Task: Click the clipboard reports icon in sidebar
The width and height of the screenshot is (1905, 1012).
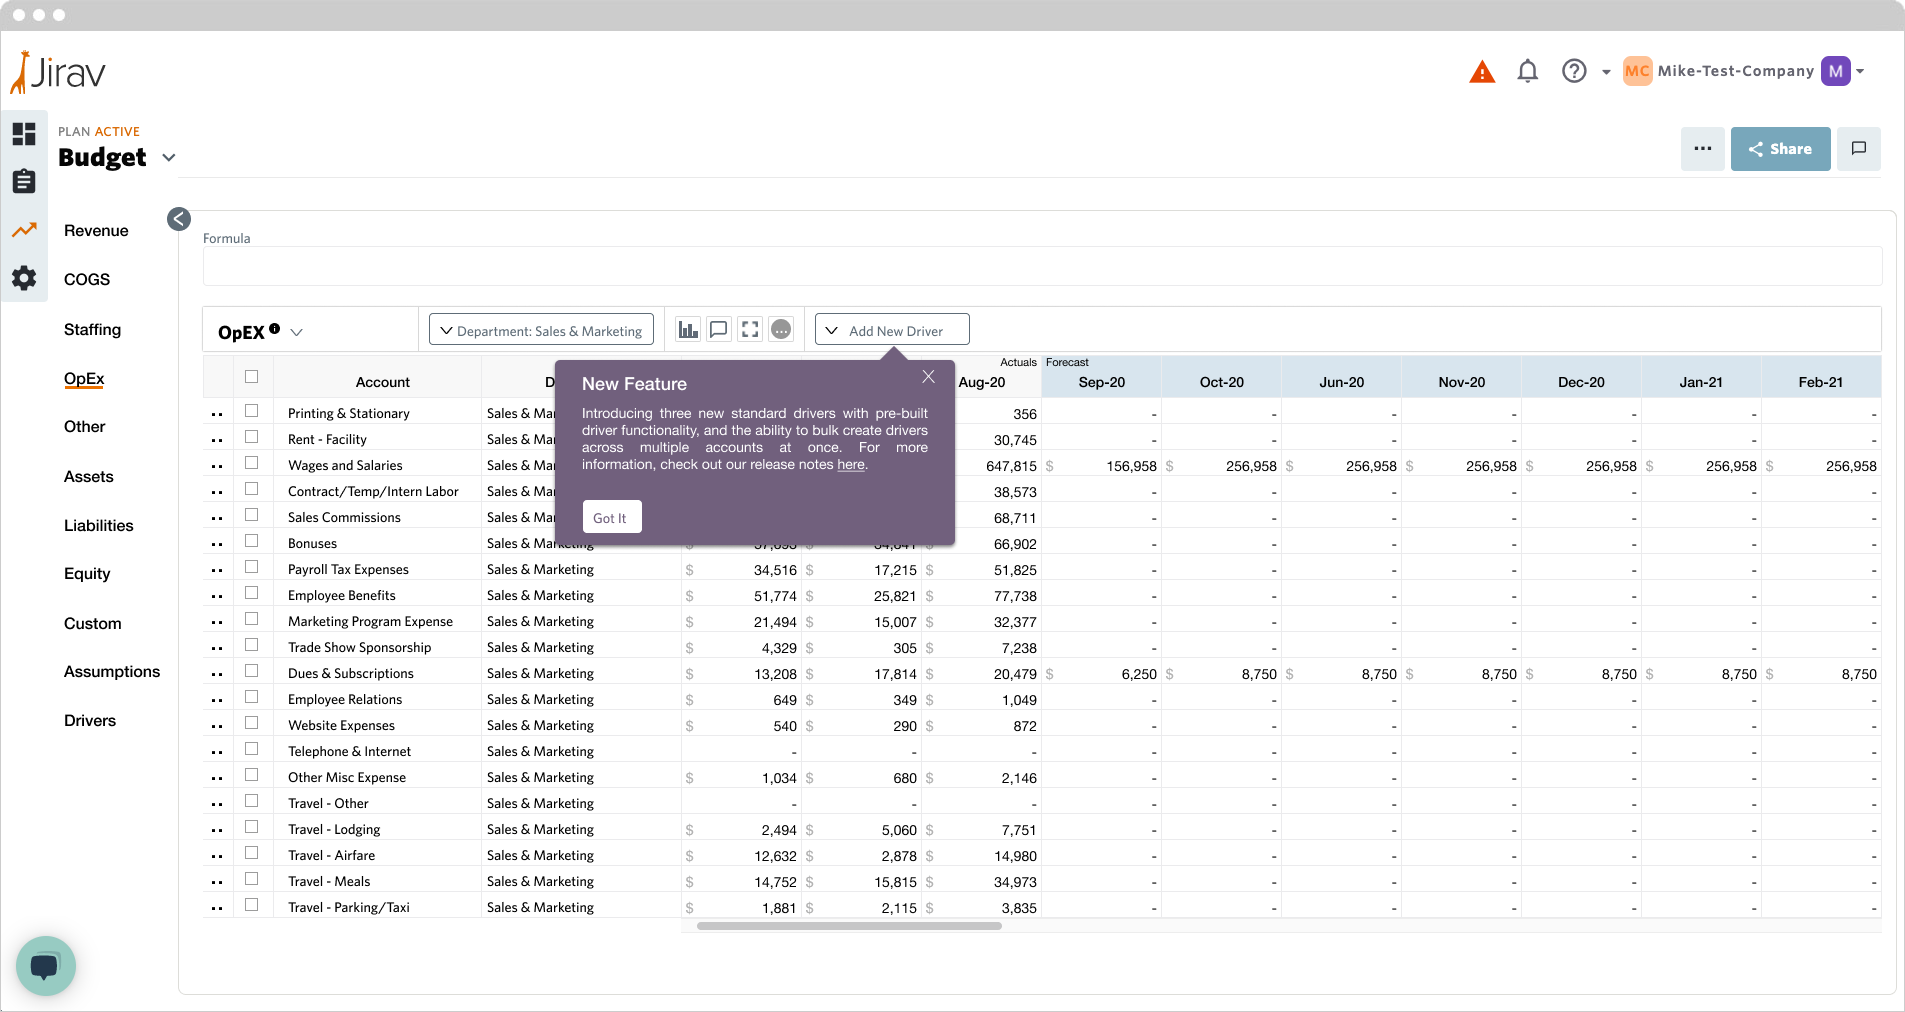Action: (24, 182)
